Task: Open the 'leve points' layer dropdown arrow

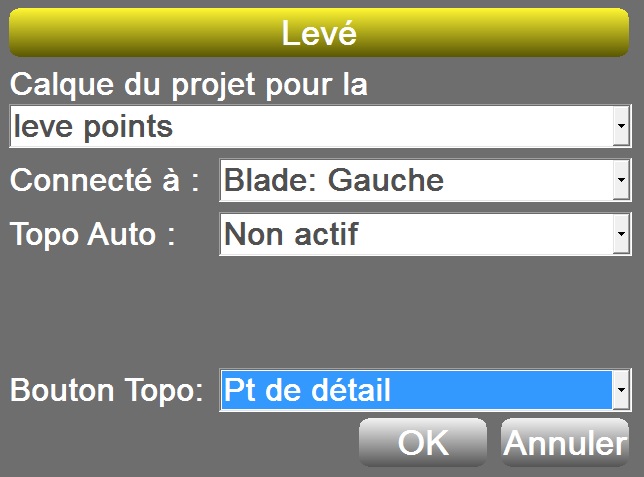Action: [622, 127]
